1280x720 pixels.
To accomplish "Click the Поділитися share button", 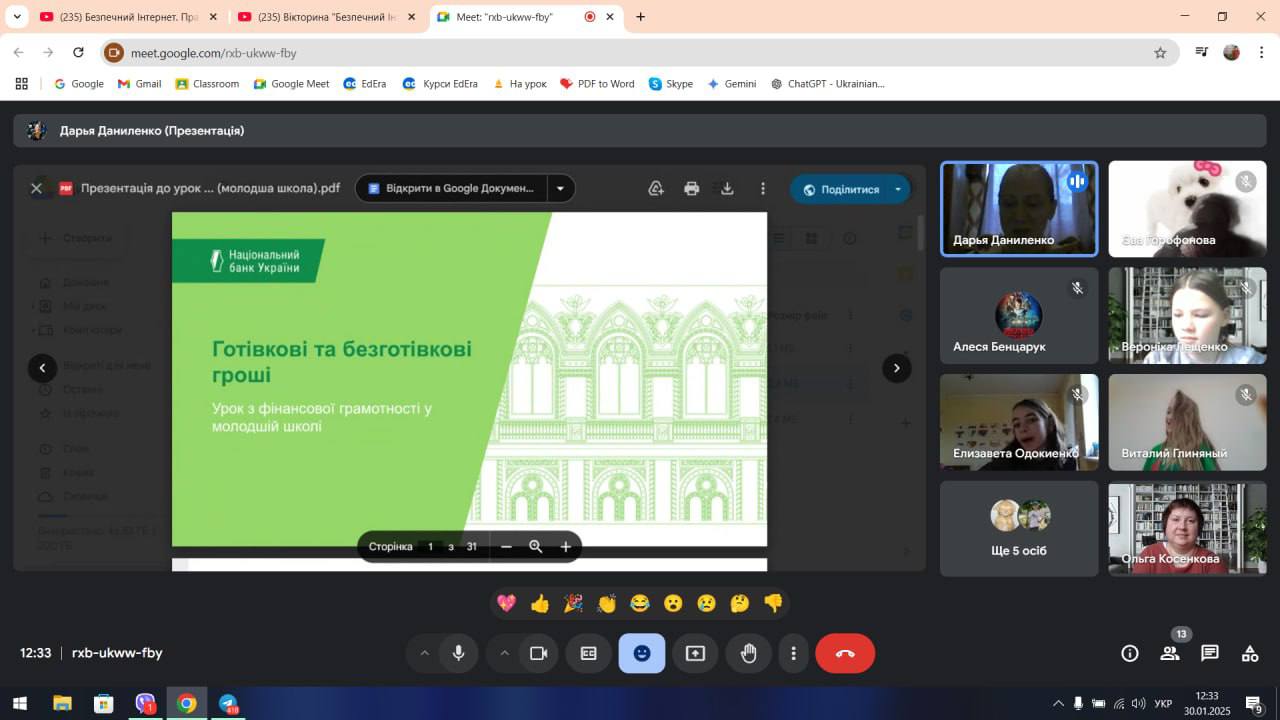I will coord(840,189).
